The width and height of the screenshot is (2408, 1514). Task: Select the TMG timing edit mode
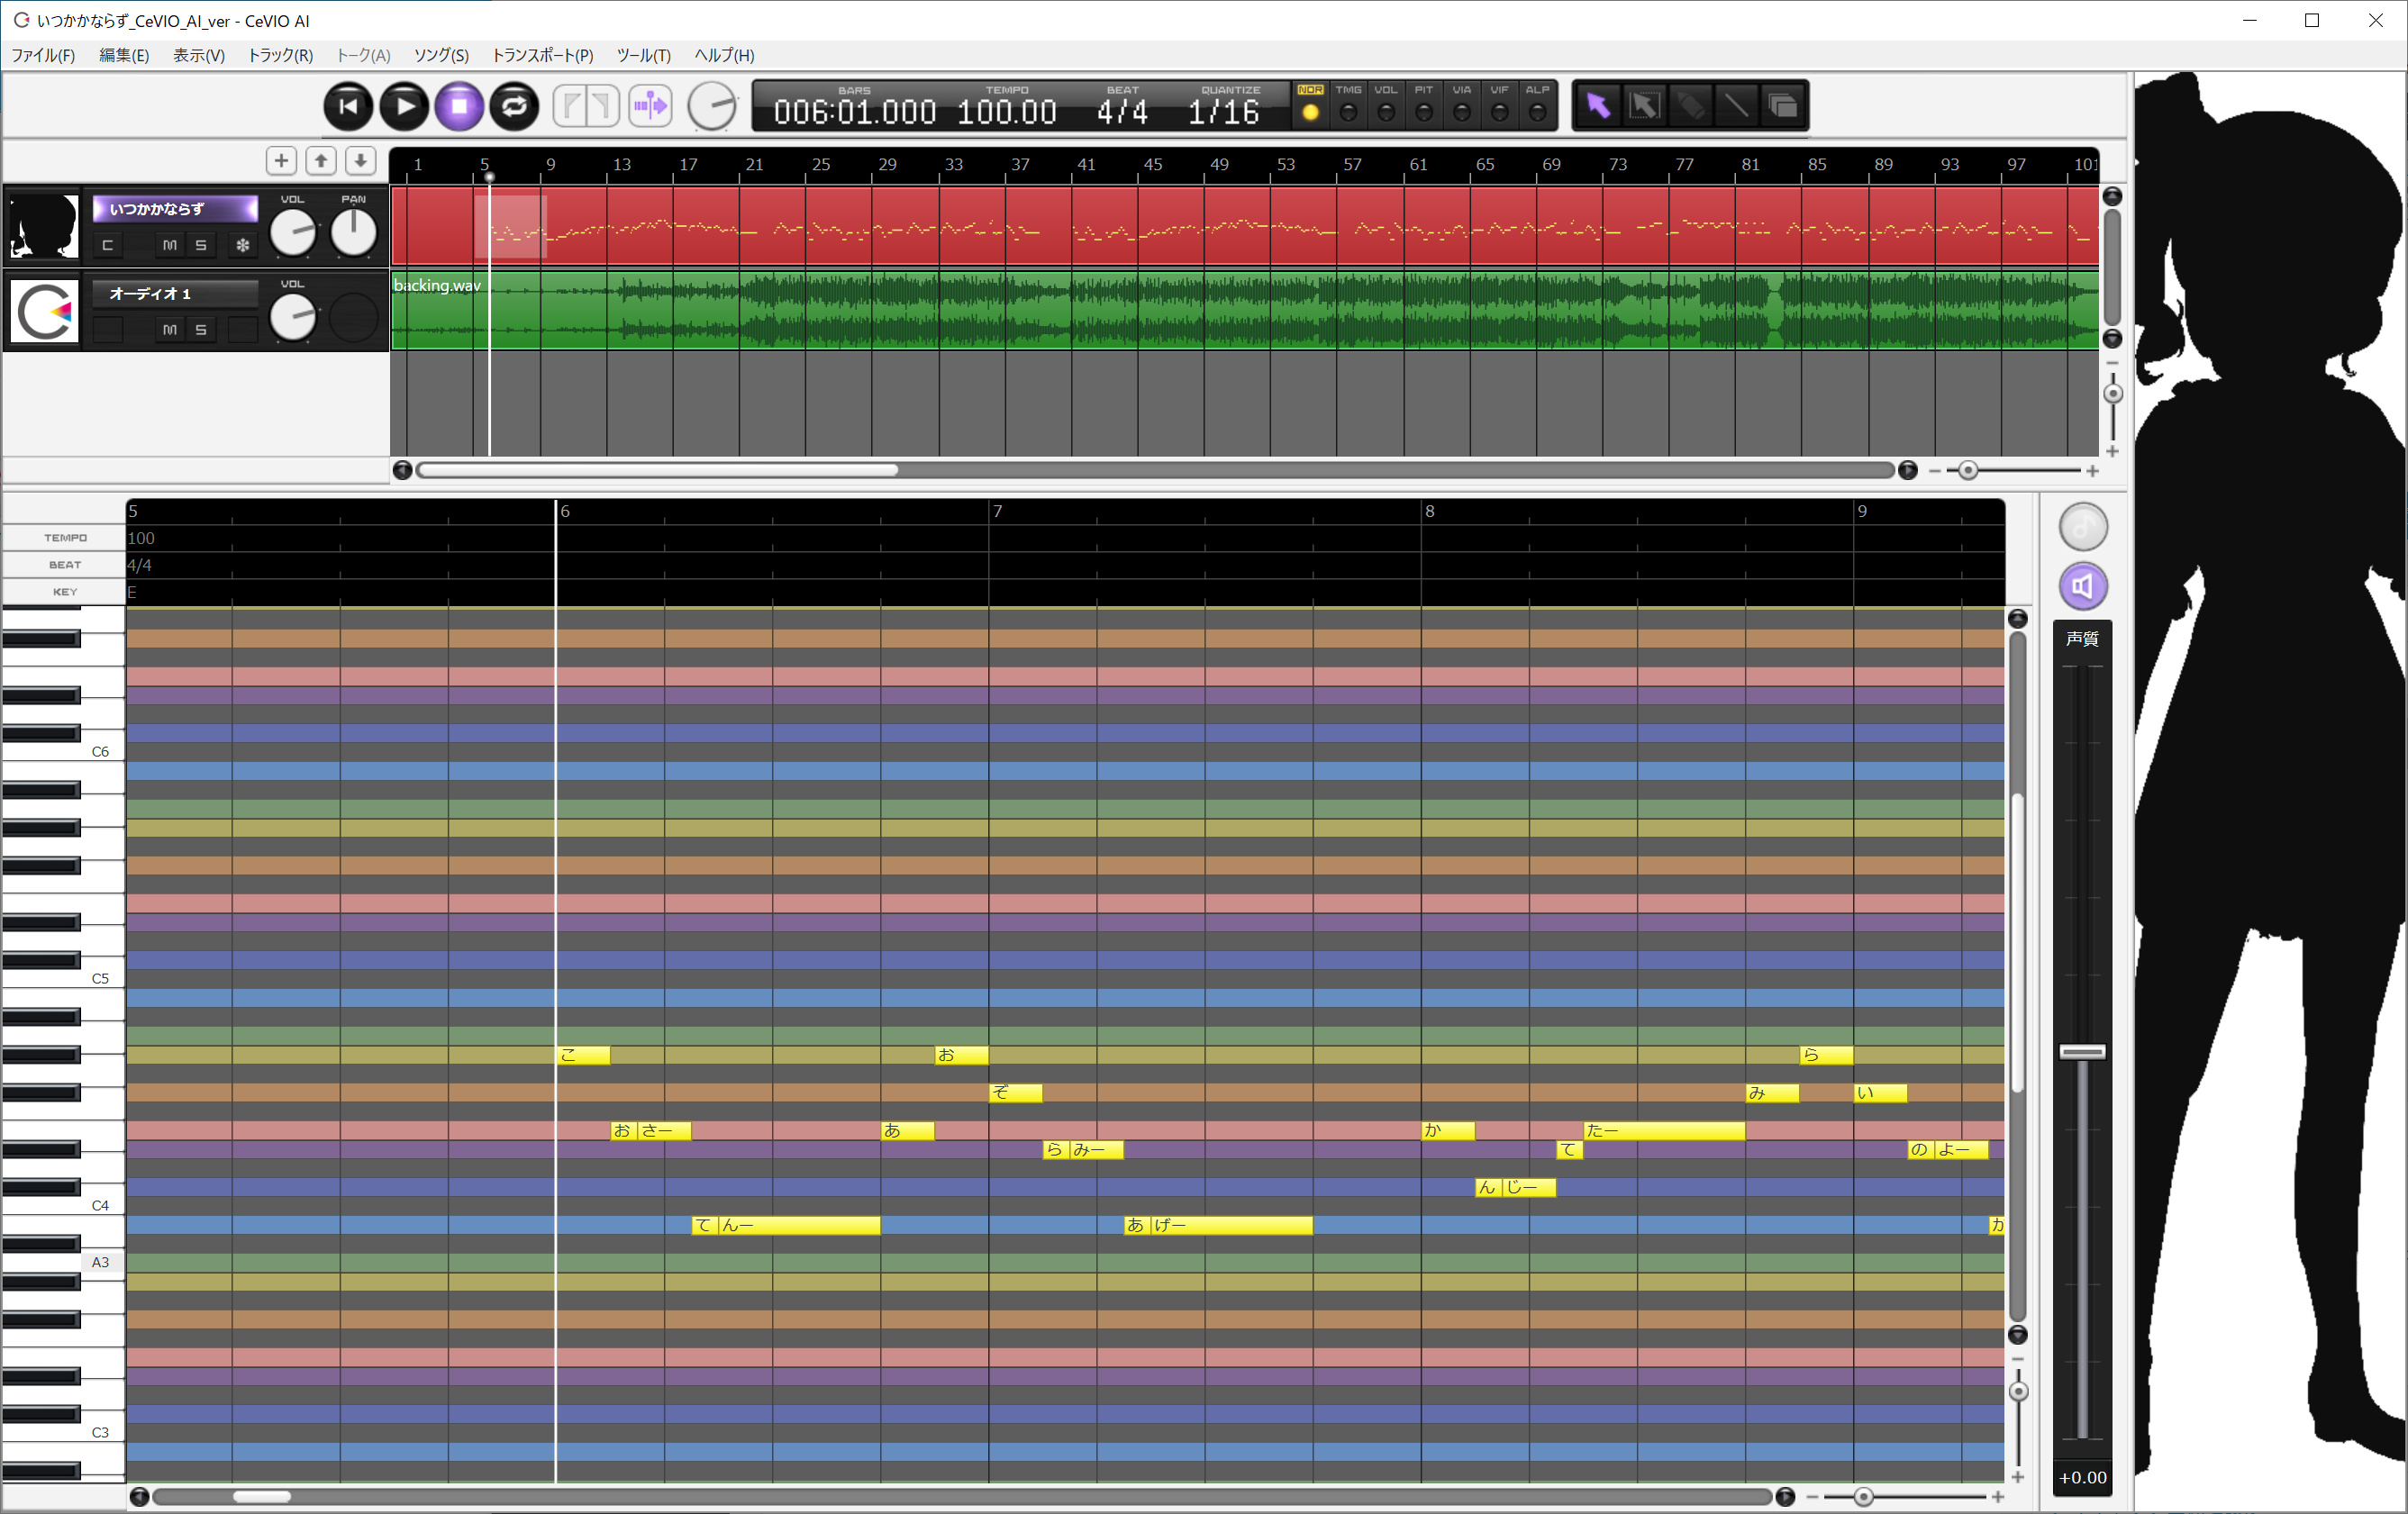1348,105
